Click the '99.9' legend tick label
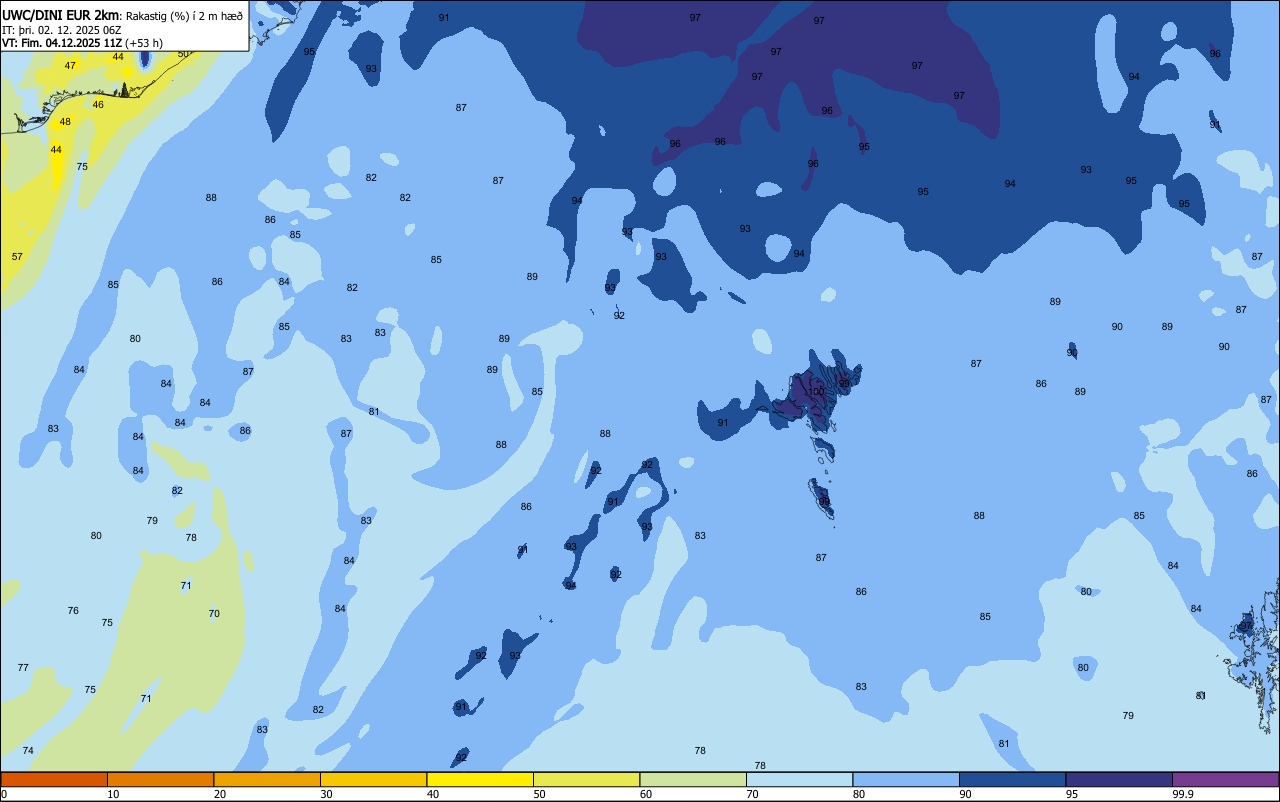Image resolution: width=1280 pixels, height=802 pixels. 1183,794
